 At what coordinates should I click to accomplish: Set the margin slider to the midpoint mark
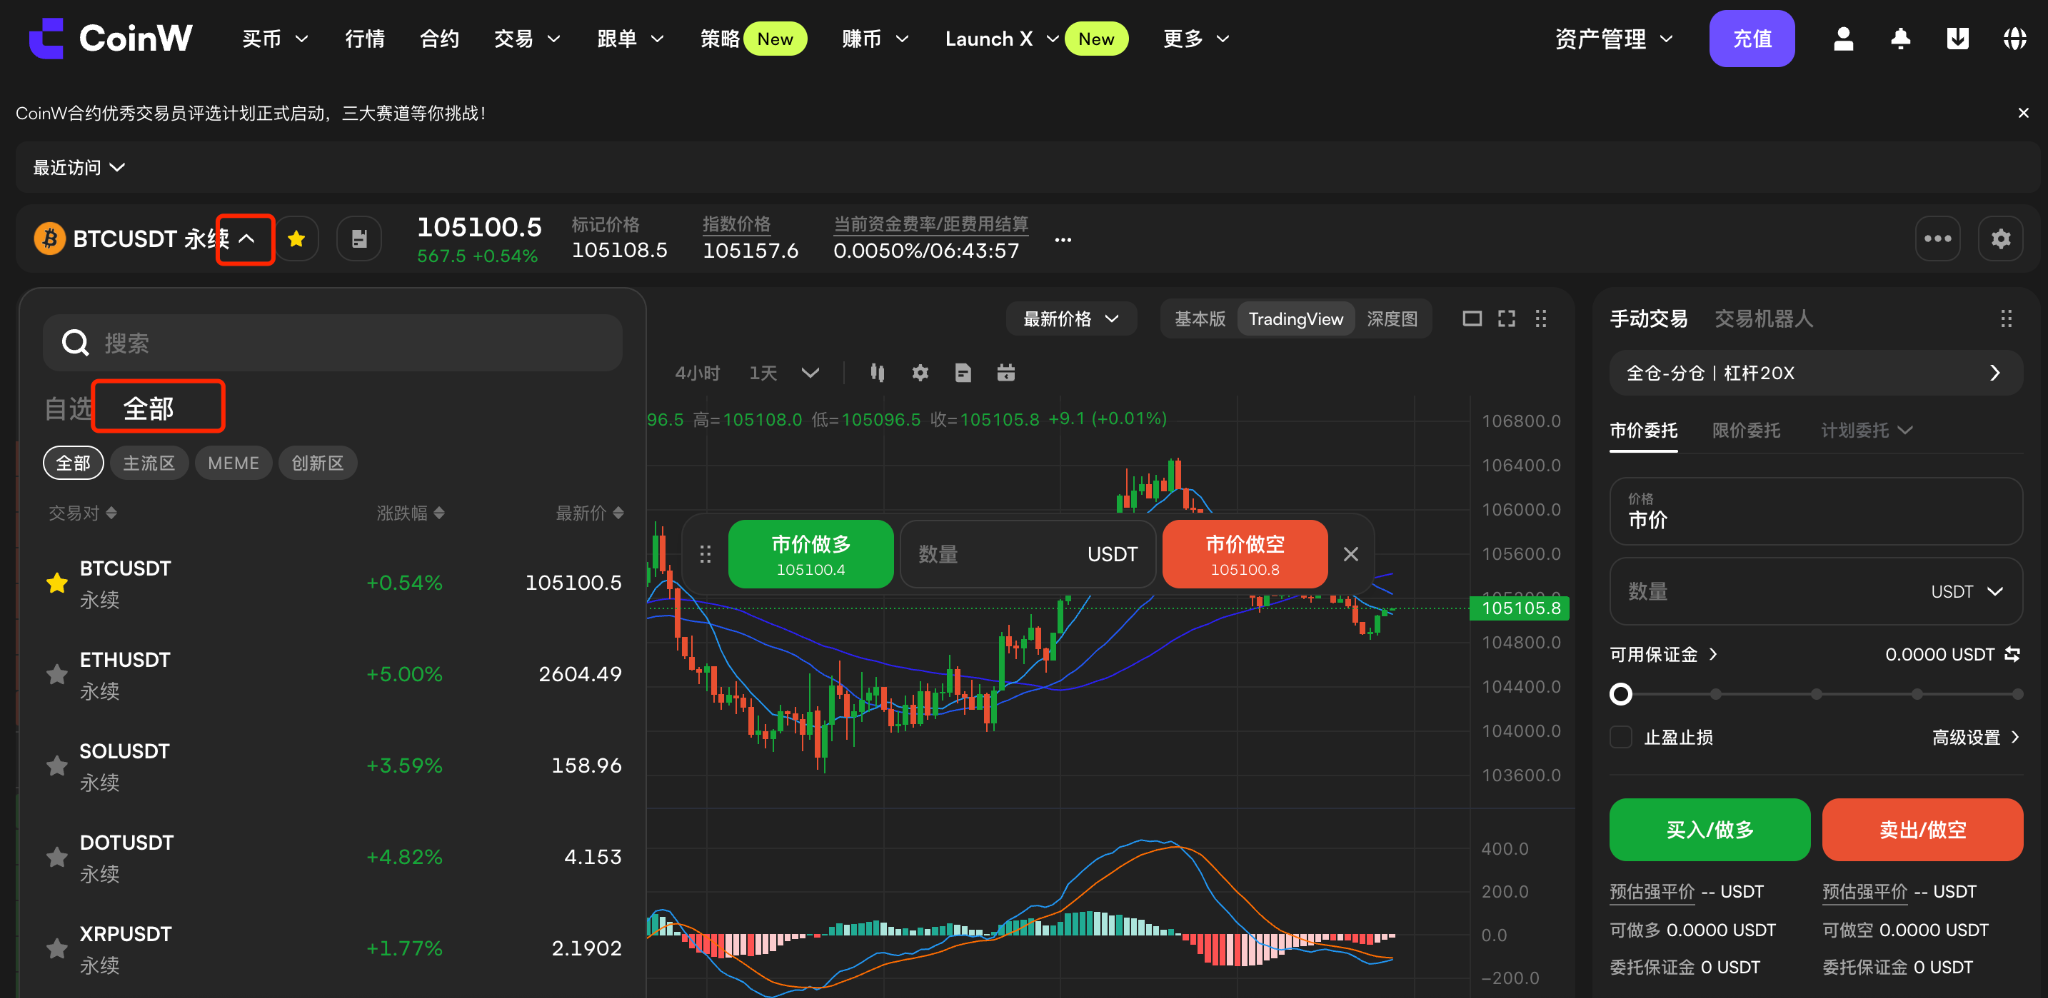click(x=1816, y=694)
